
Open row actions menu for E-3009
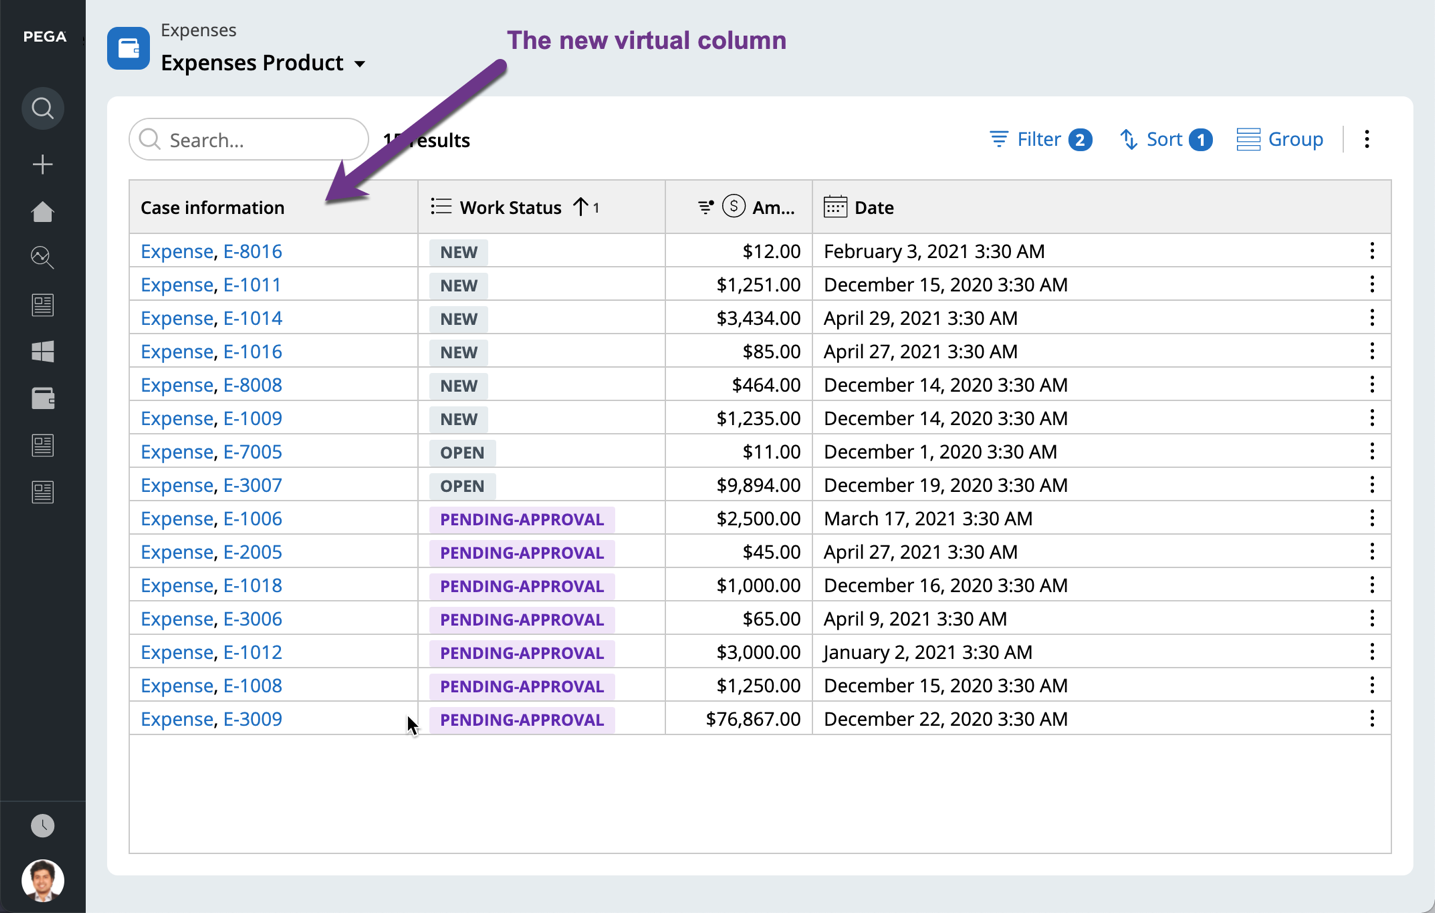tap(1372, 719)
